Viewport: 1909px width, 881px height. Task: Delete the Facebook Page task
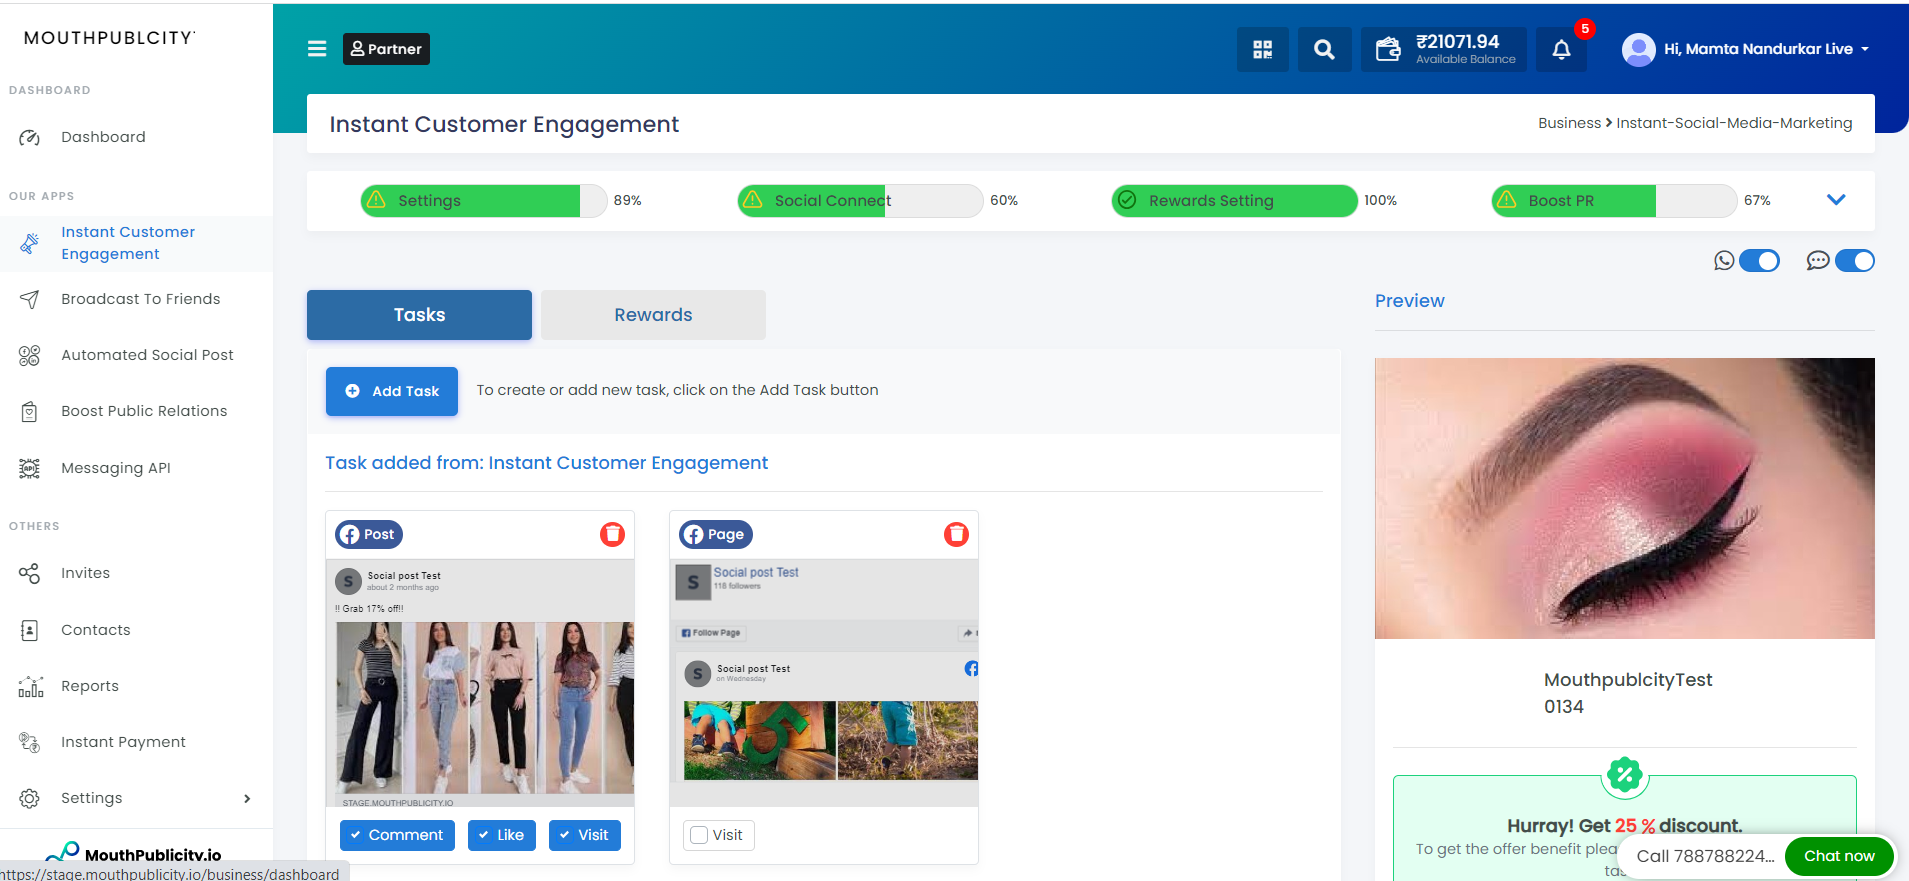(x=956, y=535)
